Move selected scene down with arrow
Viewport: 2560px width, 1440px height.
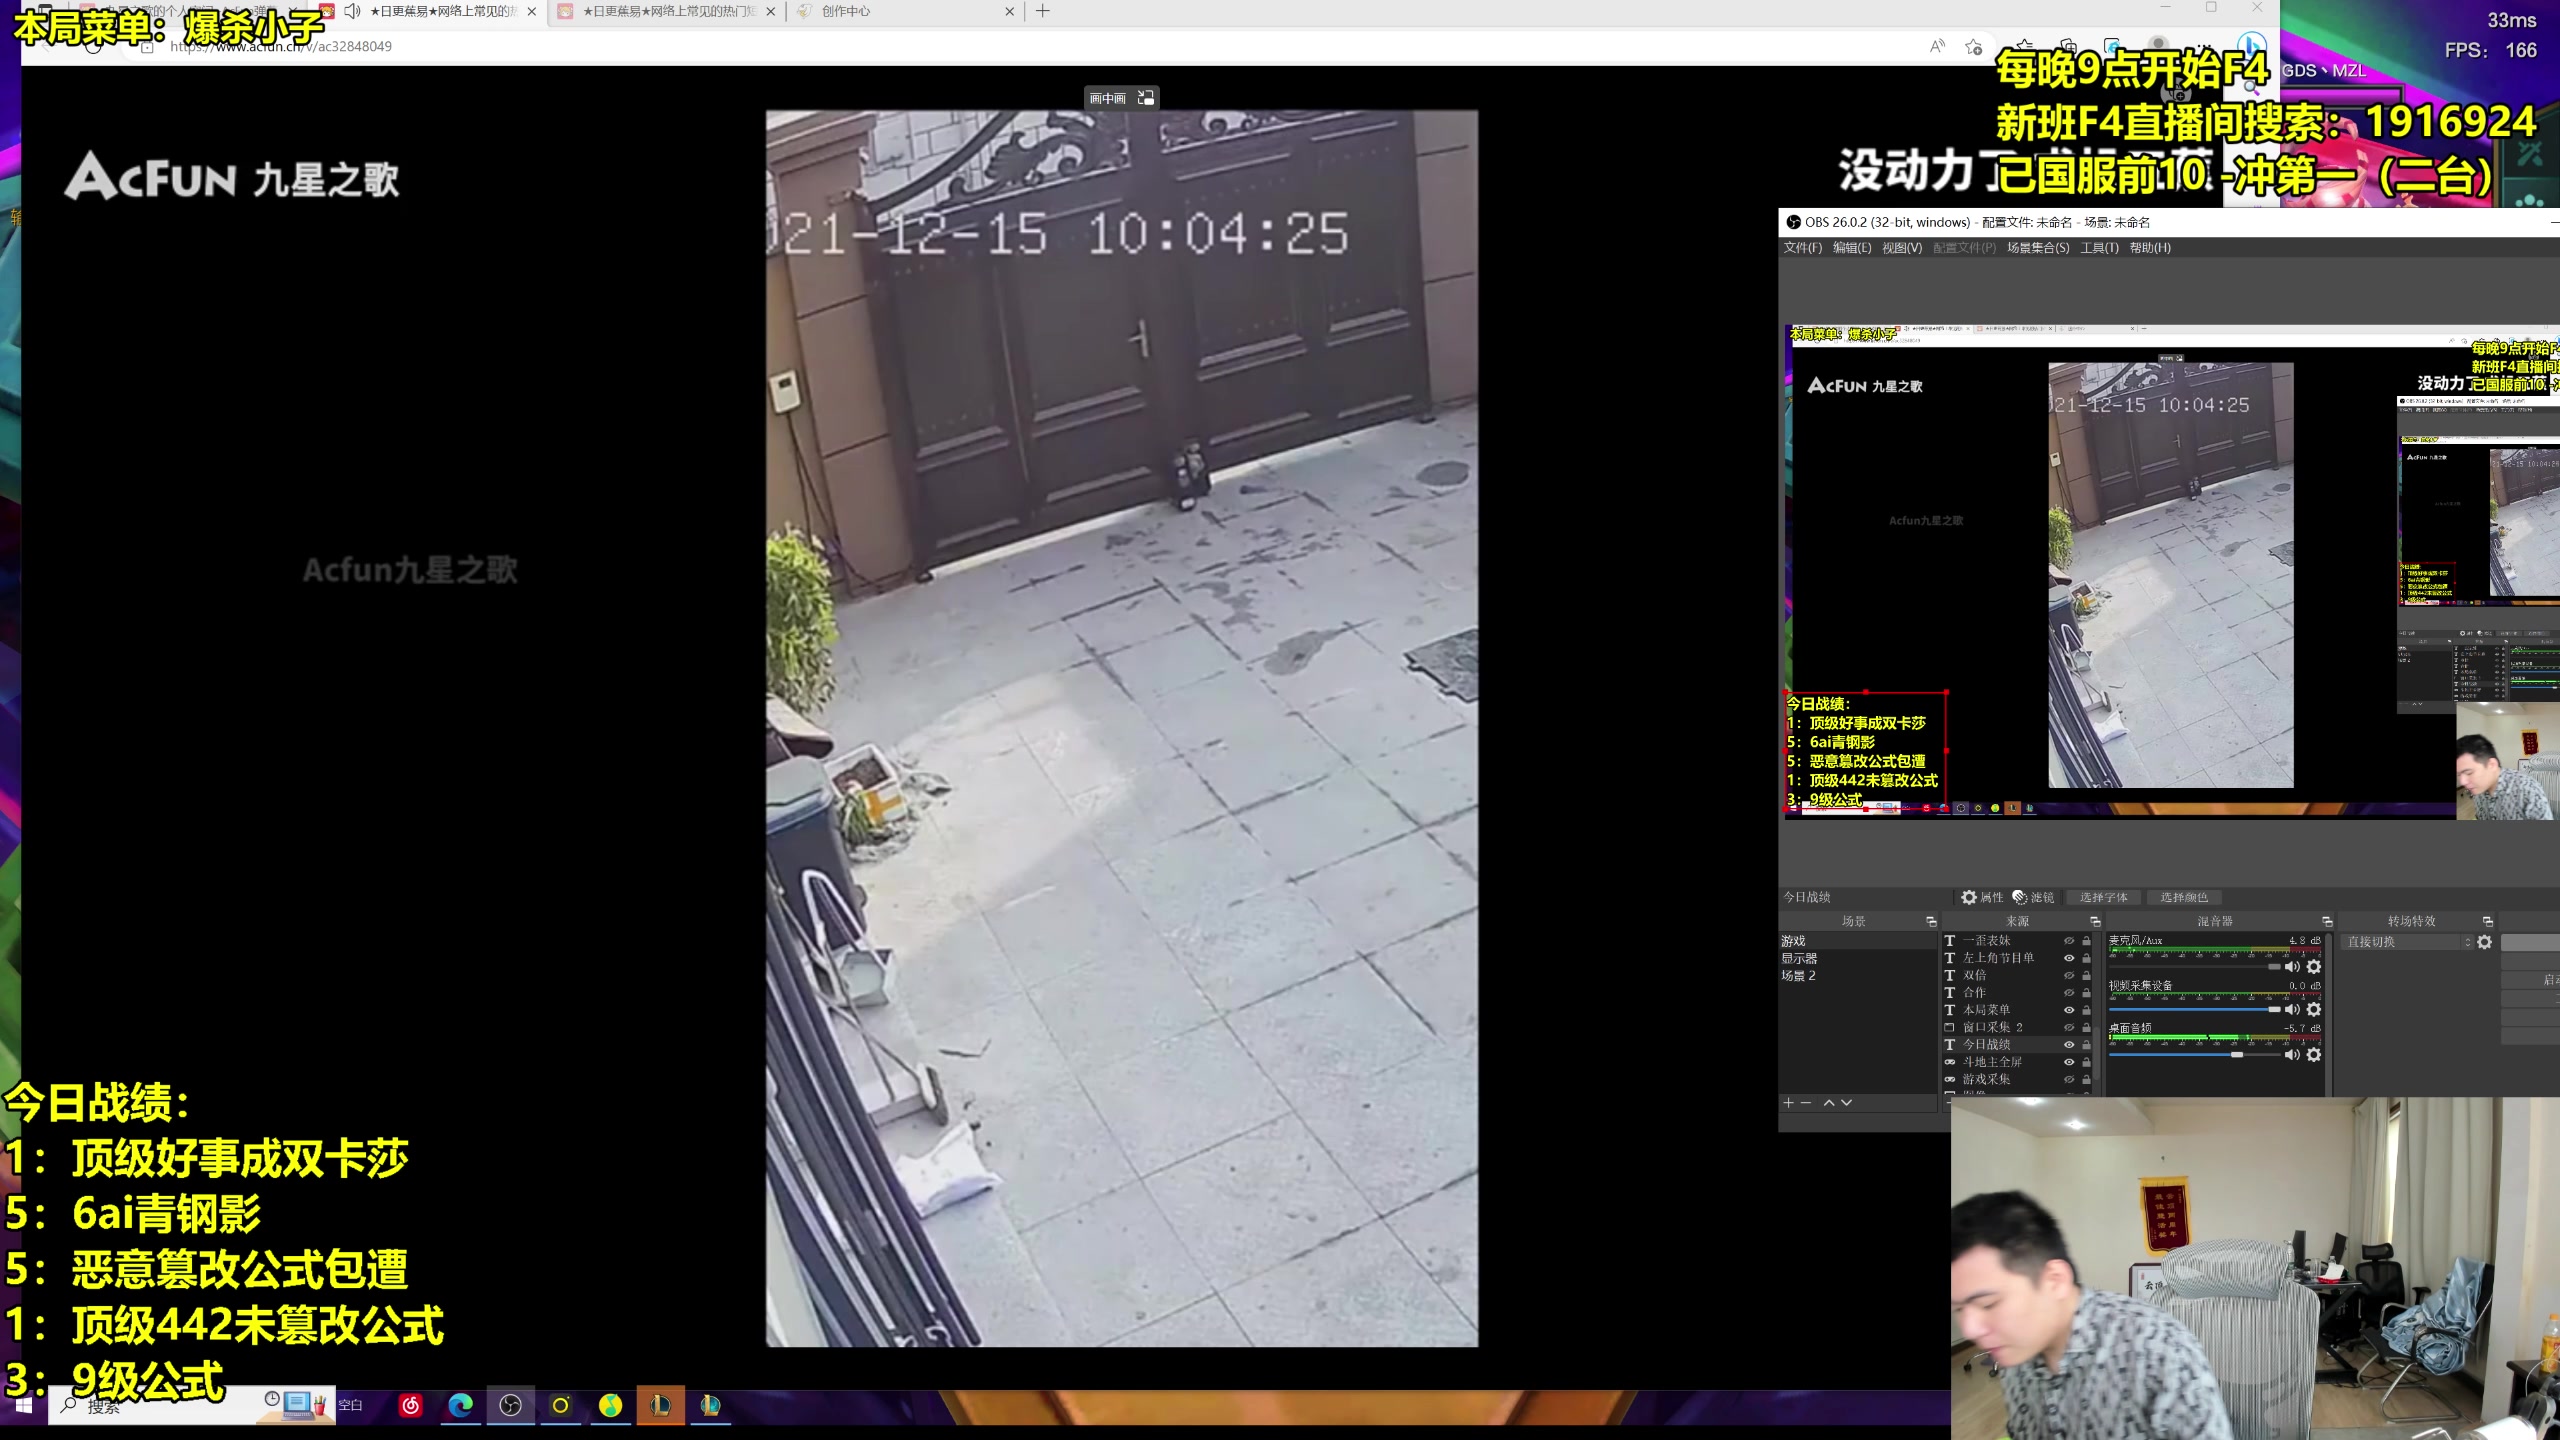click(1846, 1102)
